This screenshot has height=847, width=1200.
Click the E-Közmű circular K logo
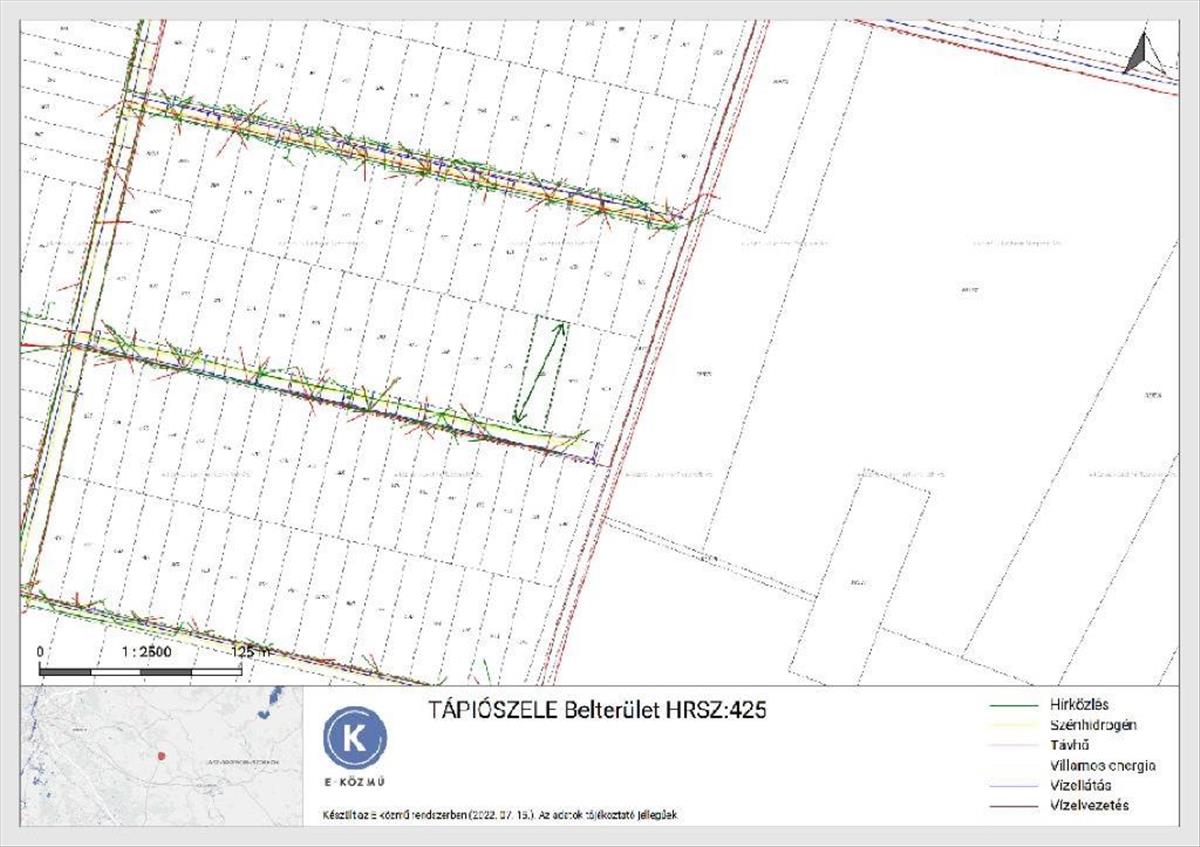click(354, 738)
